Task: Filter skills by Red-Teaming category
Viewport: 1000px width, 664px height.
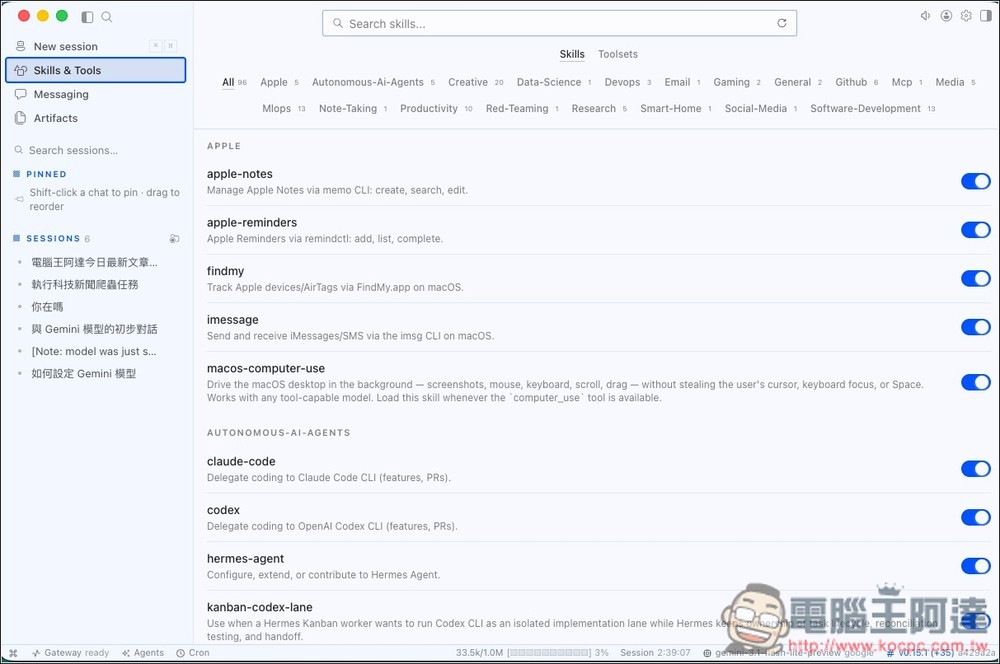Action: tap(522, 108)
